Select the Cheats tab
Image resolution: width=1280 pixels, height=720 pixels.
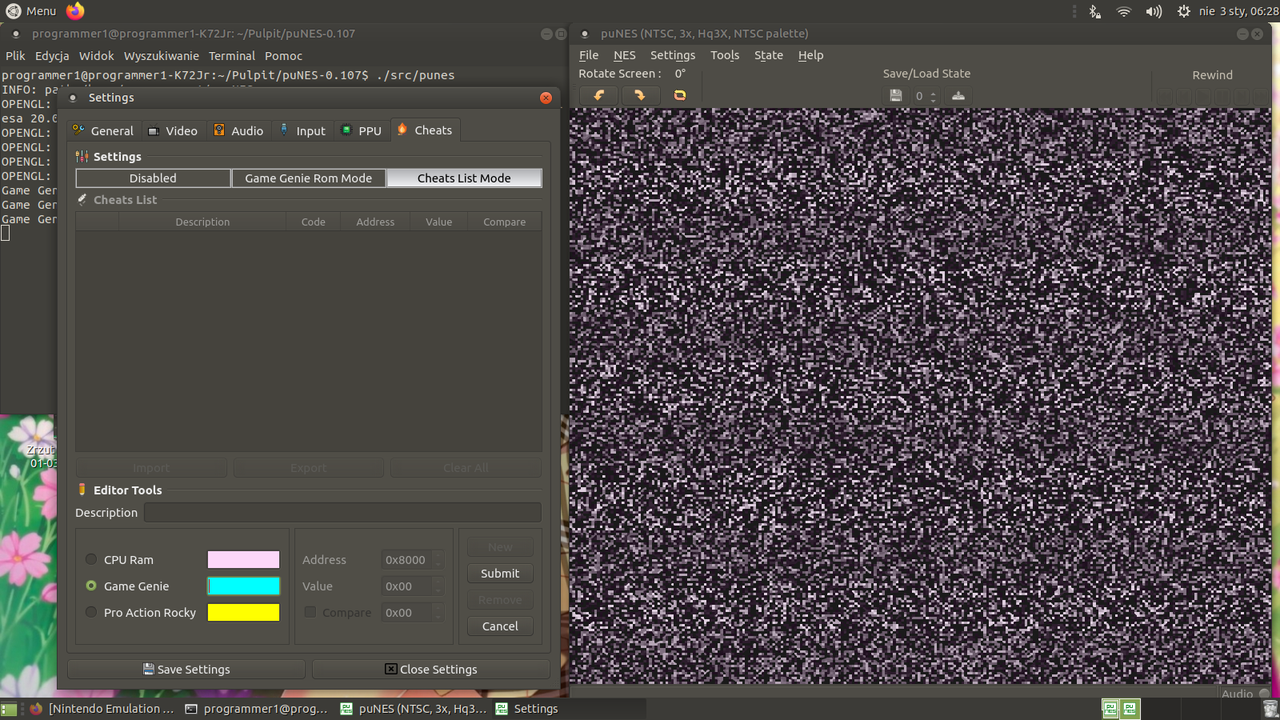(x=425, y=130)
